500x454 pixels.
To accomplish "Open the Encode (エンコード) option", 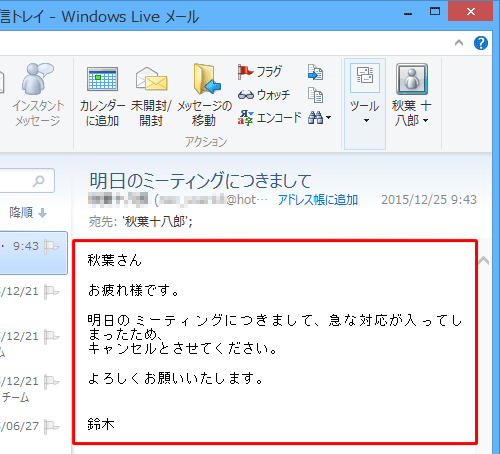I will [269, 118].
